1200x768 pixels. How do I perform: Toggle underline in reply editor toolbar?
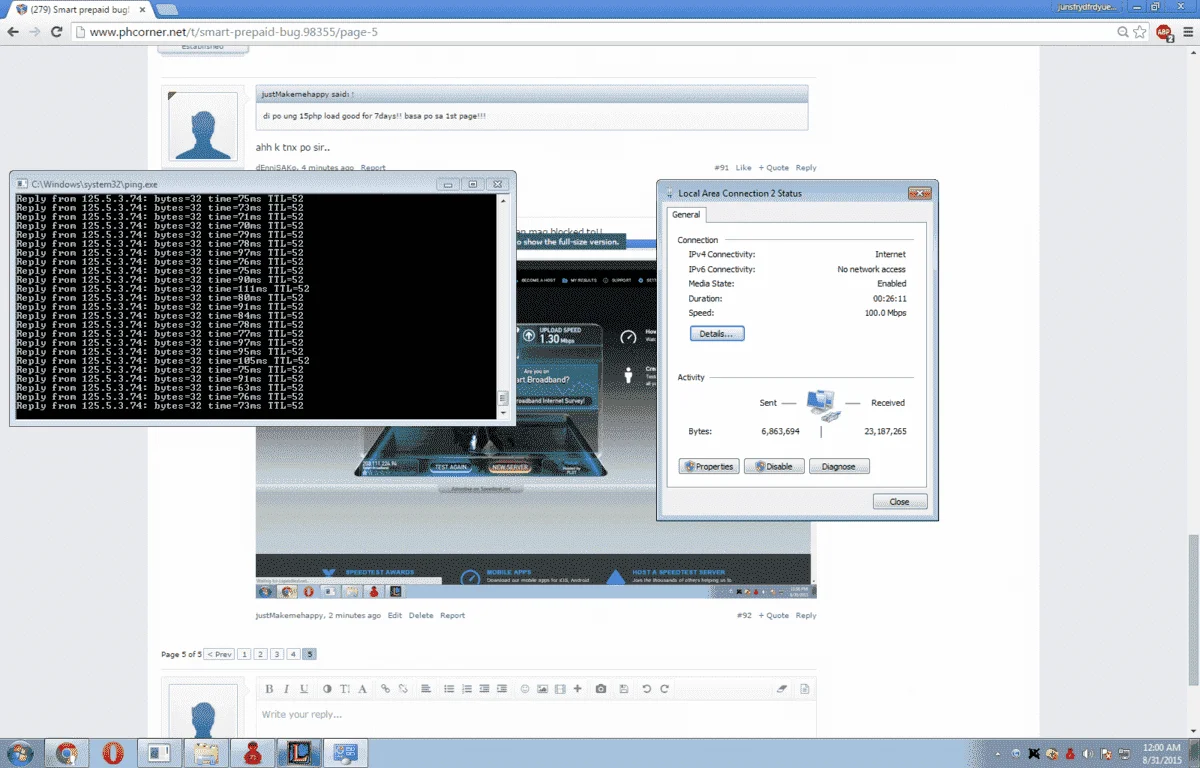(x=304, y=689)
